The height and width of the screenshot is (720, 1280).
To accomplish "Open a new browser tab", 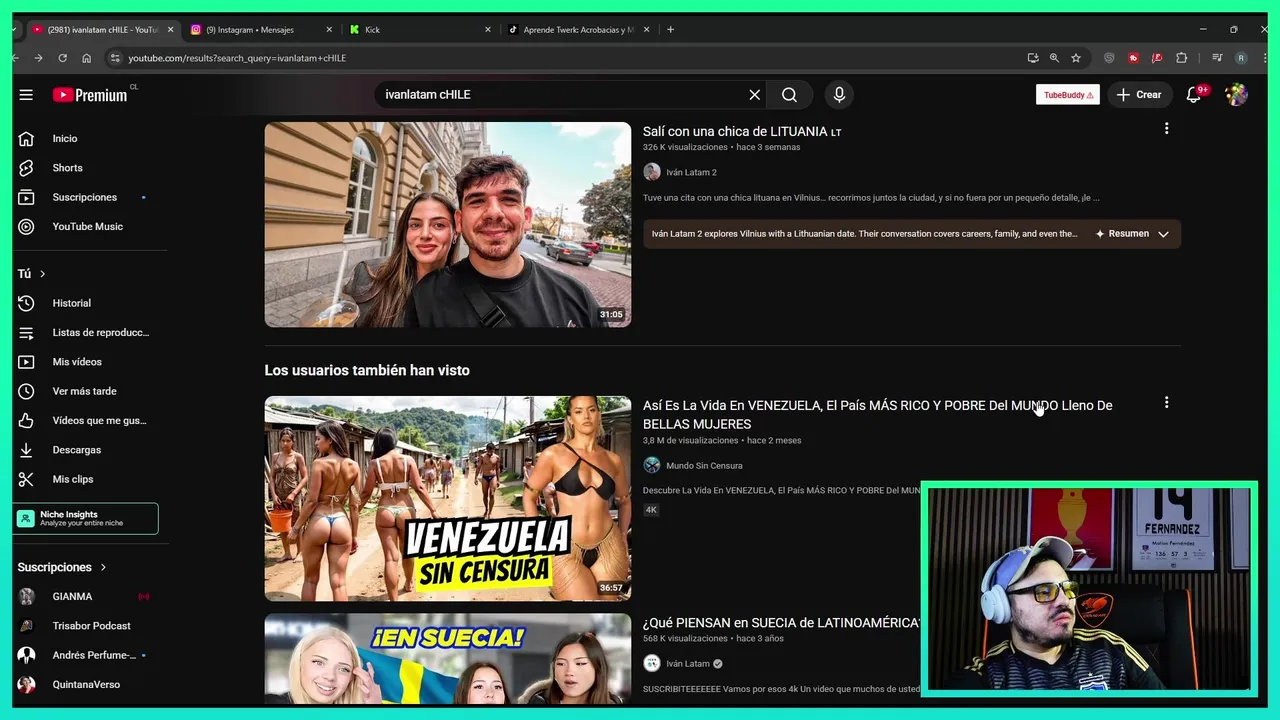I will 670,30.
